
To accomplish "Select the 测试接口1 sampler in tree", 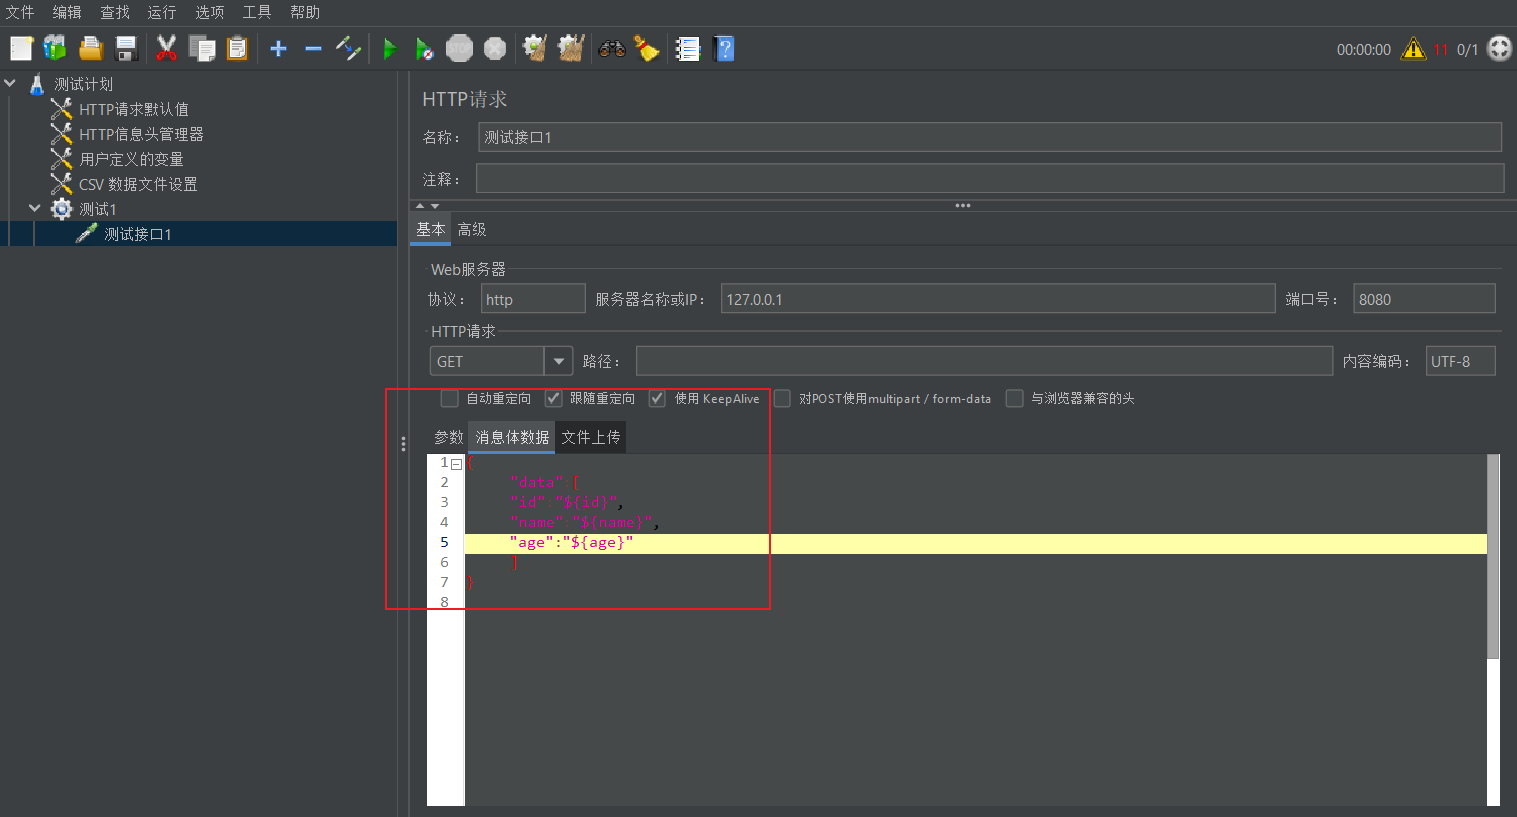I will tap(138, 234).
